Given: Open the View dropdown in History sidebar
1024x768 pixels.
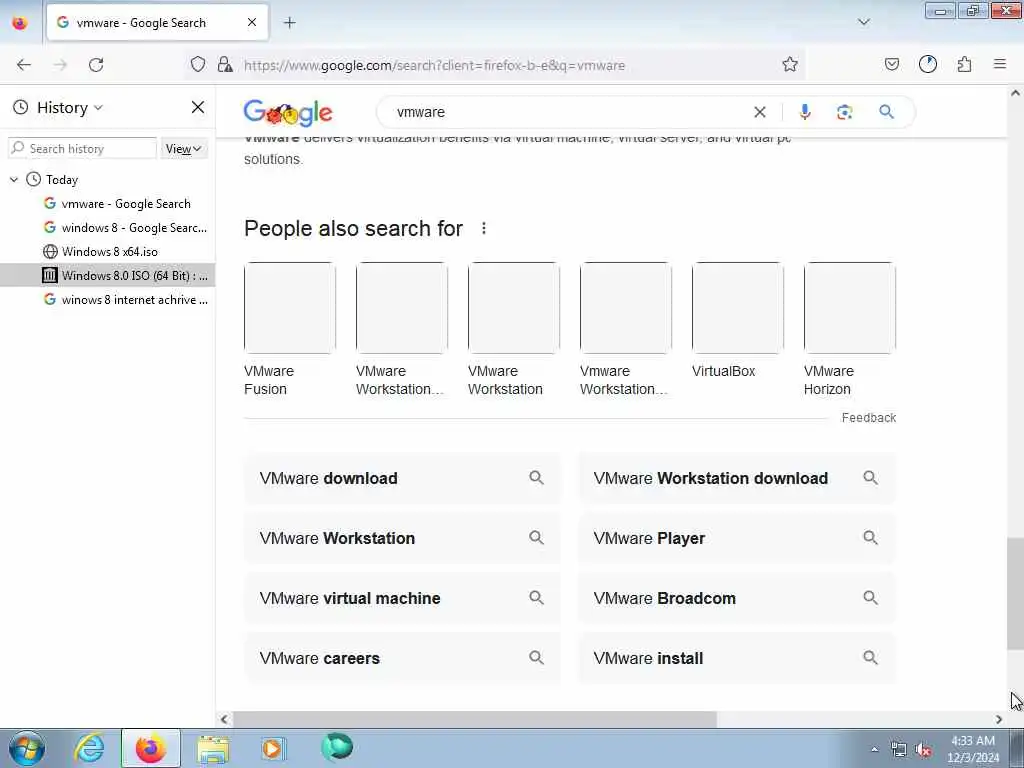Looking at the screenshot, I should (184, 148).
